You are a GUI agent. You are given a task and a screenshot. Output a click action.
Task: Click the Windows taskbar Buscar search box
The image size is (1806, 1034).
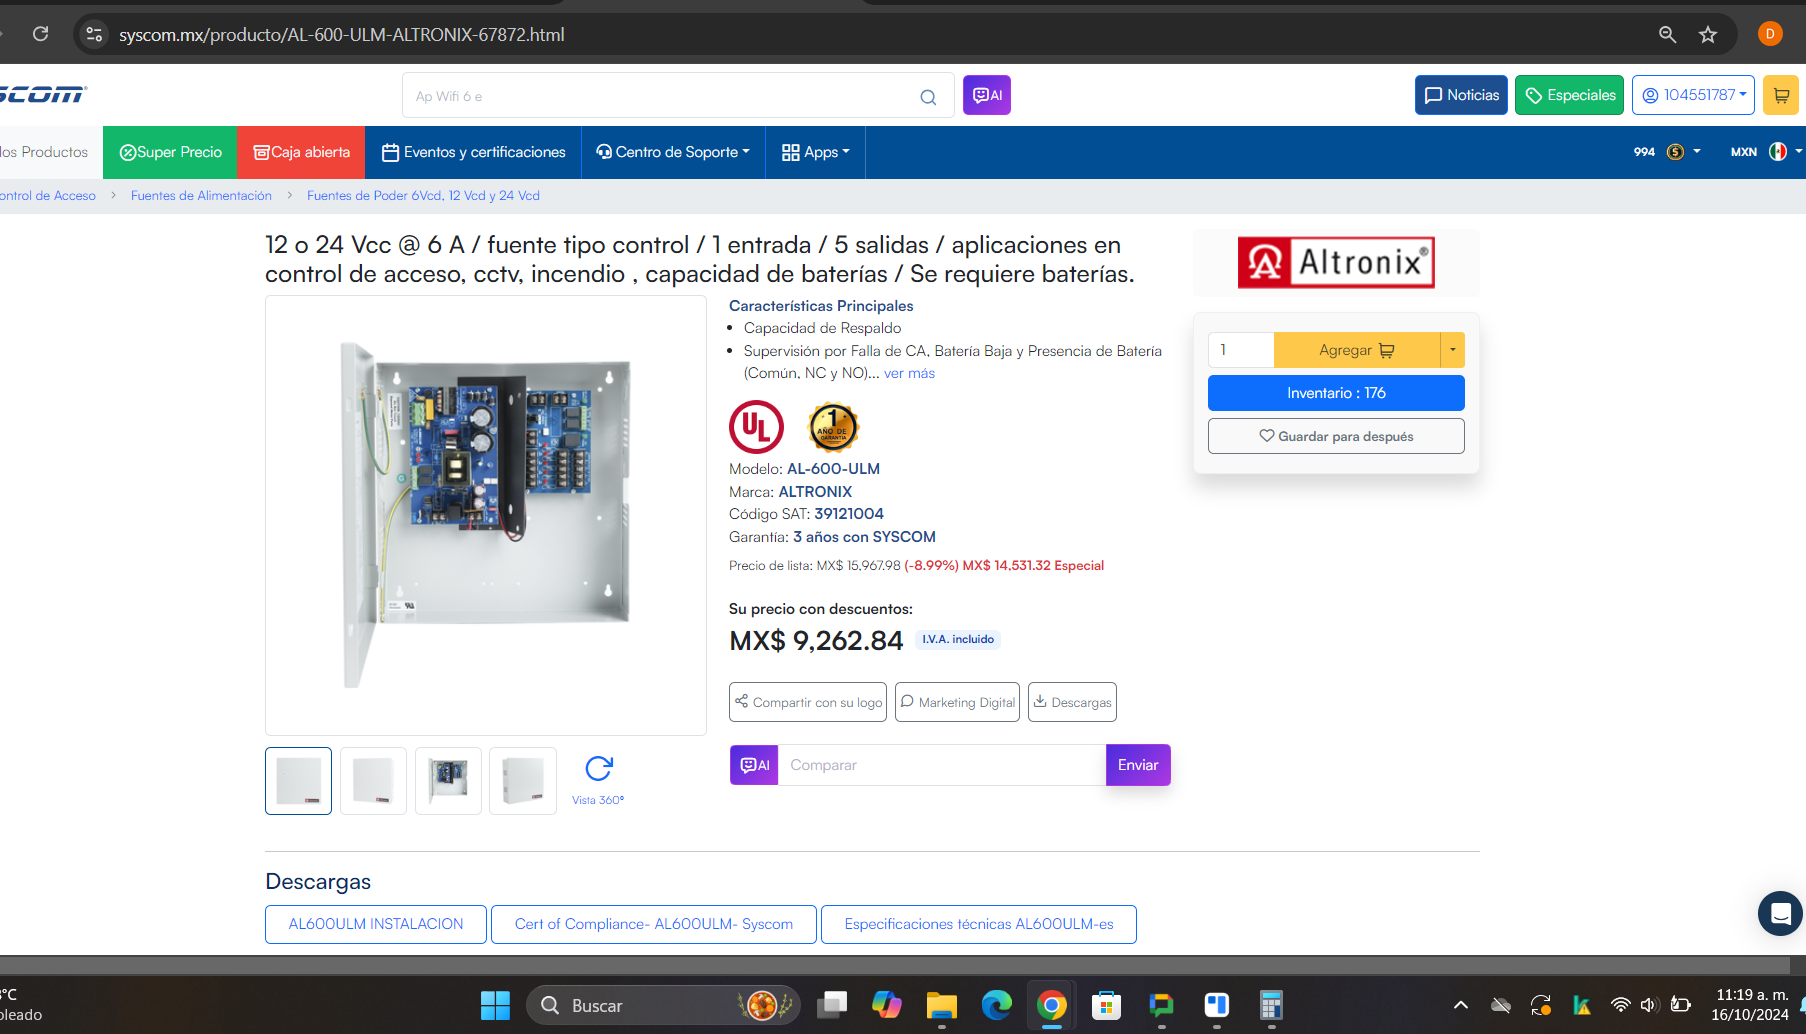pyautogui.click(x=663, y=1005)
